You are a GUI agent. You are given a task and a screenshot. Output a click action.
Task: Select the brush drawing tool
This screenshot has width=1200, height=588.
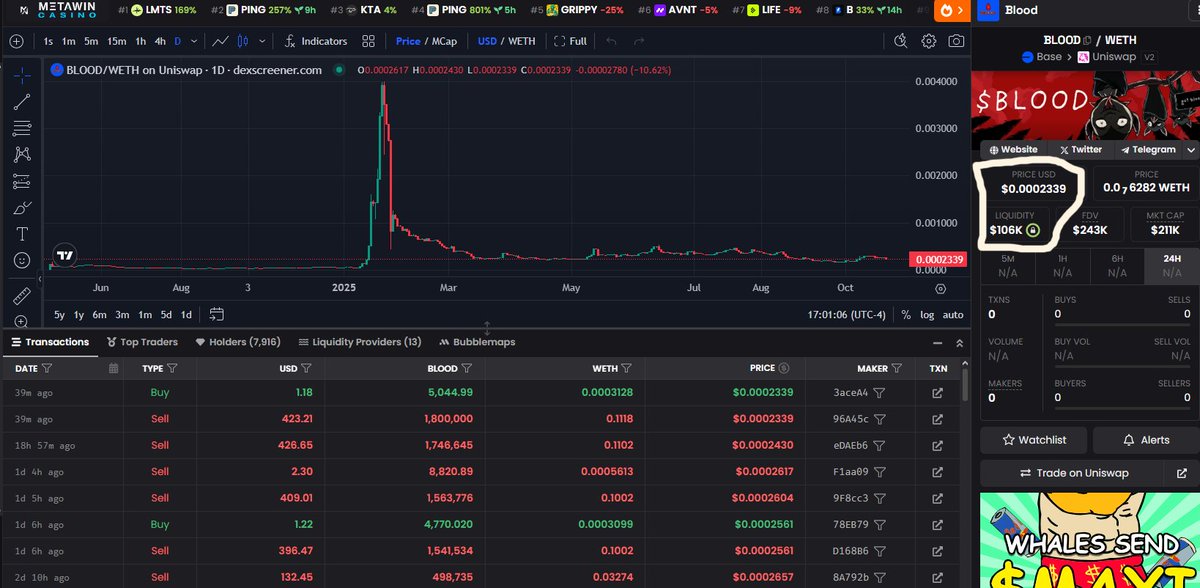[x=21, y=208]
